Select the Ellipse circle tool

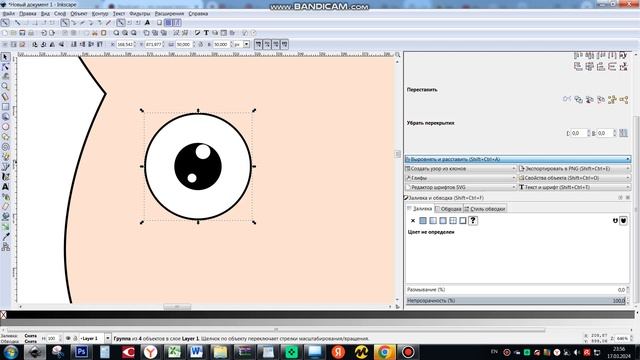coord(5,127)
